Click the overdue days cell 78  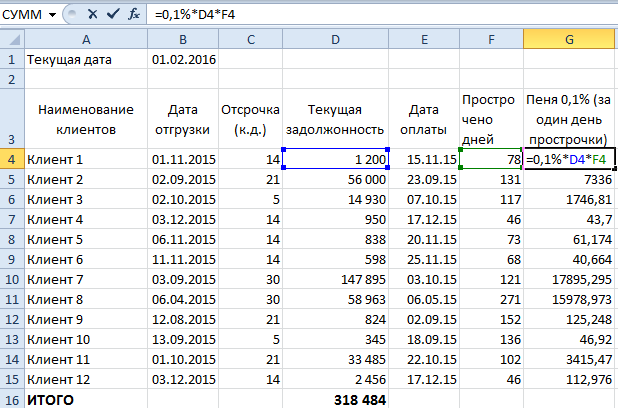point(491,159)
